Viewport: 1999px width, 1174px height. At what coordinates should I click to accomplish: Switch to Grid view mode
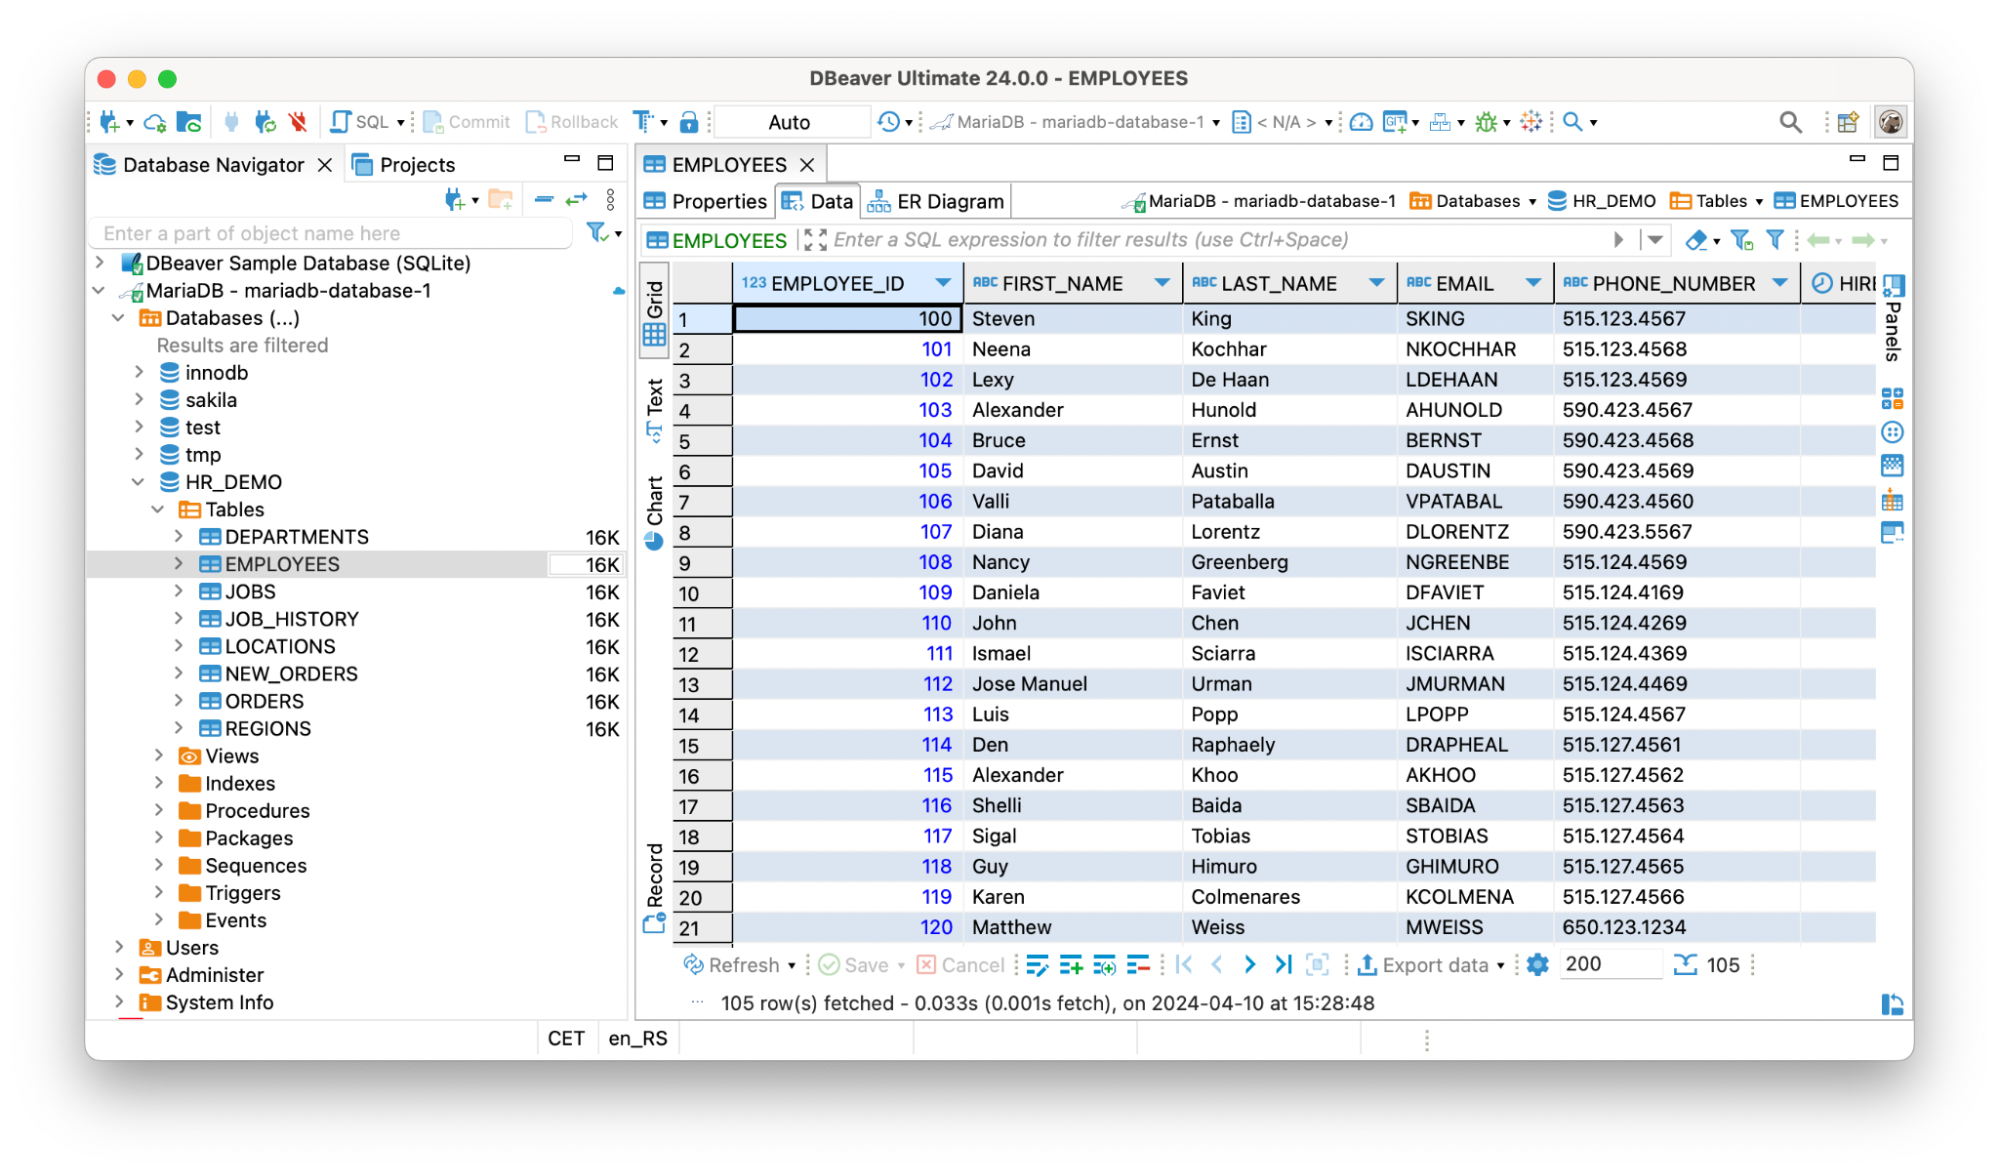[x=654, y=313]
